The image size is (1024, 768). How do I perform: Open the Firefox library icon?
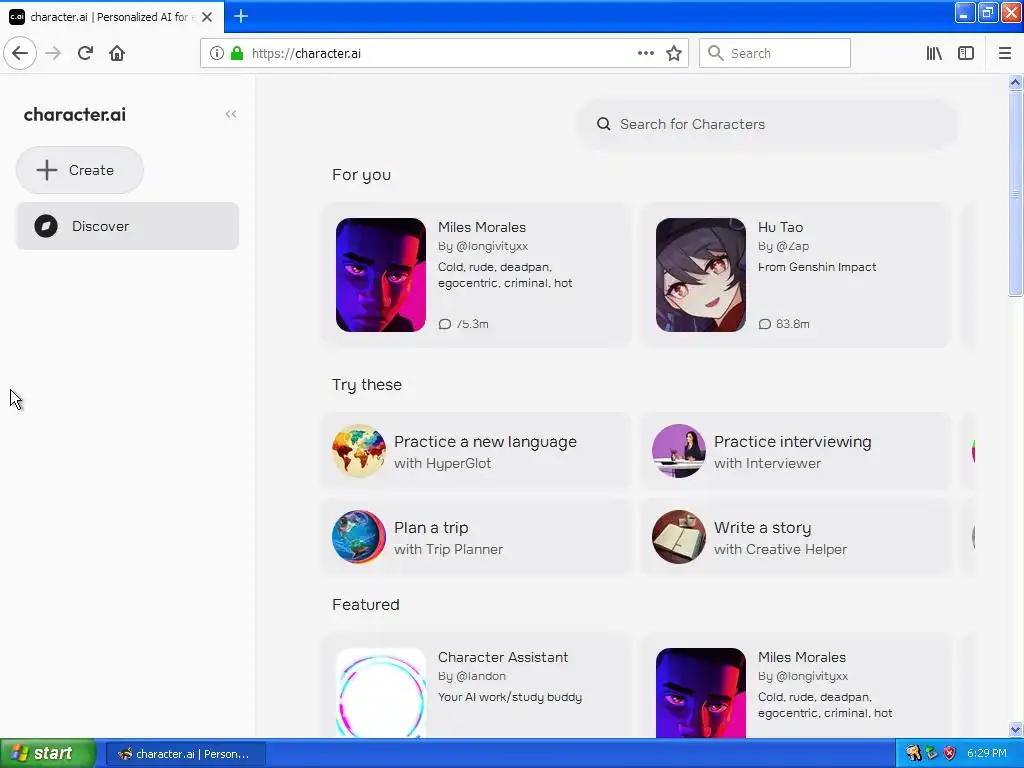click(934, 53)
